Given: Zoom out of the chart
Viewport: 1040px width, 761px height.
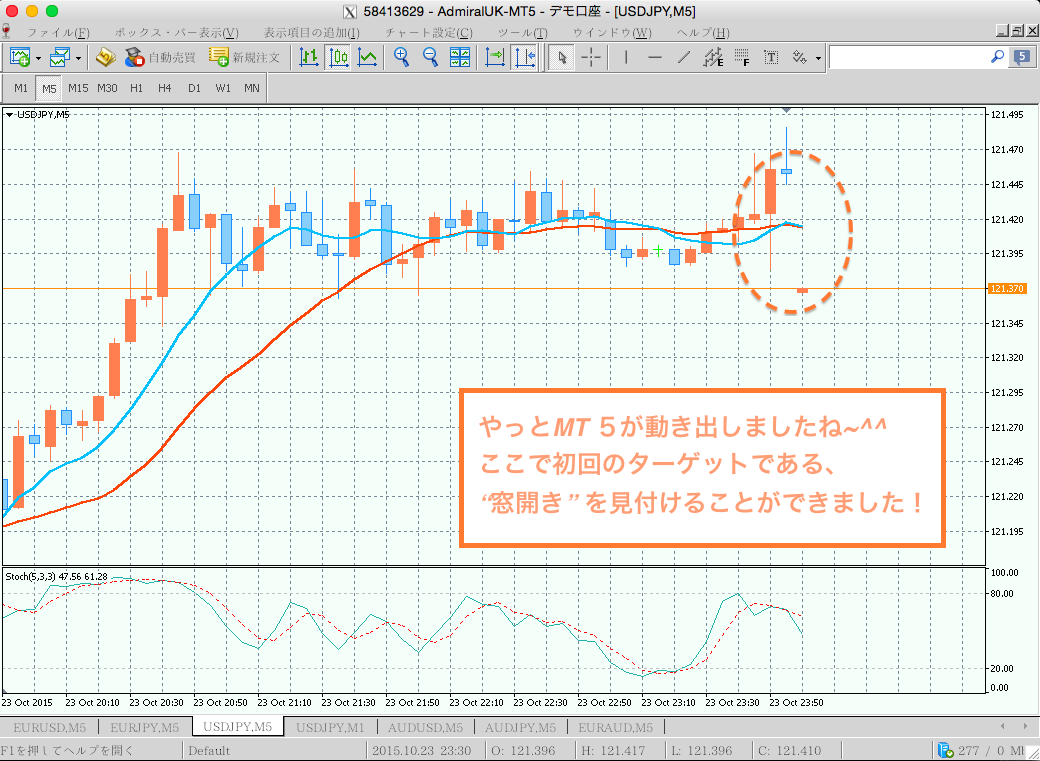Looking at the screenshot, I should click(x=430, y=57).
